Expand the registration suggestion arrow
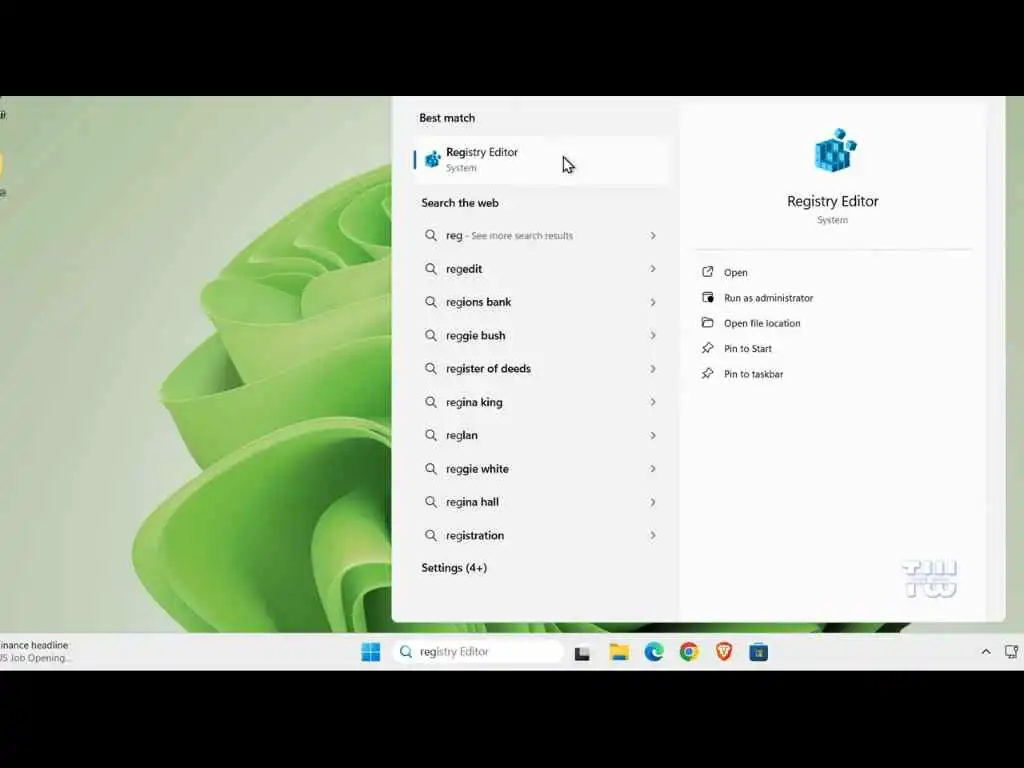 [652, 536]
